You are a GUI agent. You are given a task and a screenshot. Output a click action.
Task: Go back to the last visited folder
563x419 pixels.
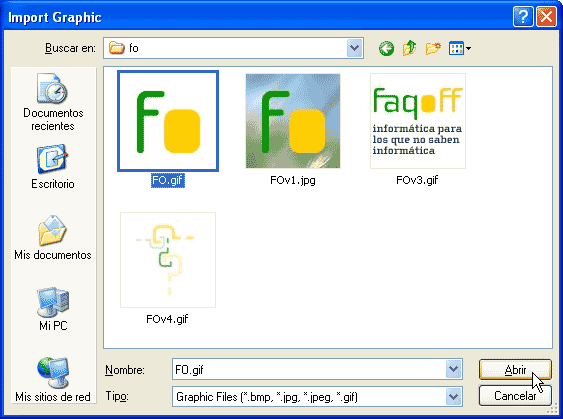tap(386, 48)
